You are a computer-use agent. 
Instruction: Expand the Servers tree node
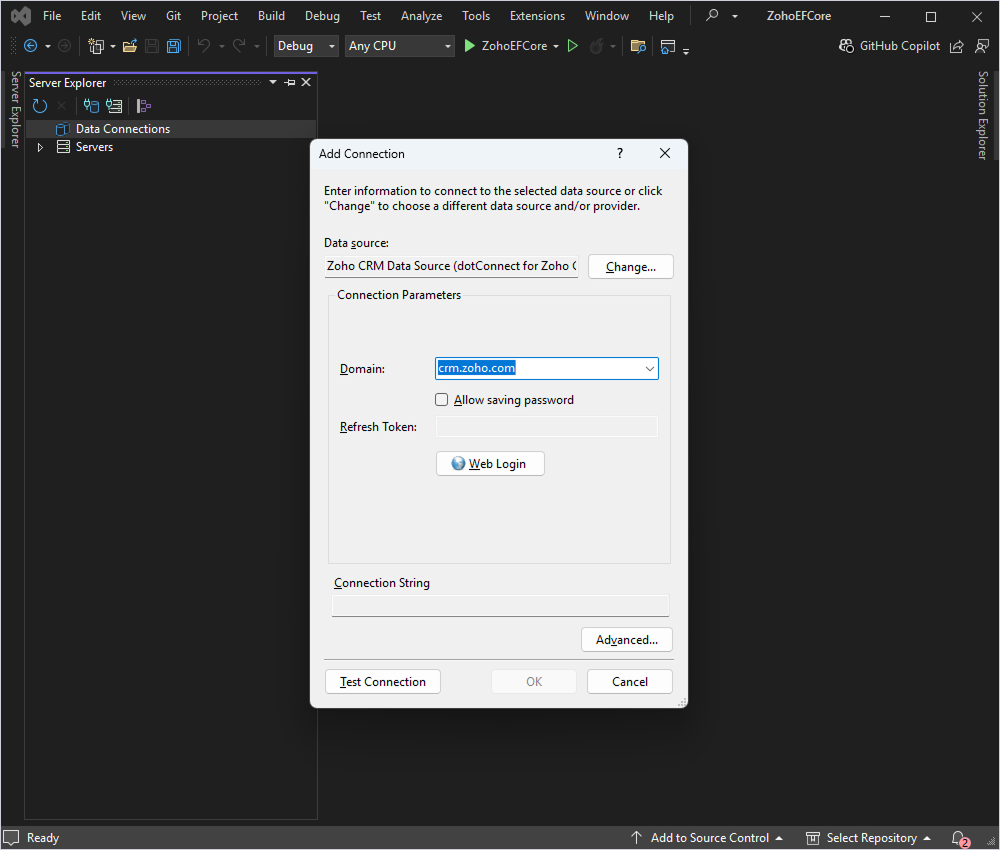pos(40,148)
